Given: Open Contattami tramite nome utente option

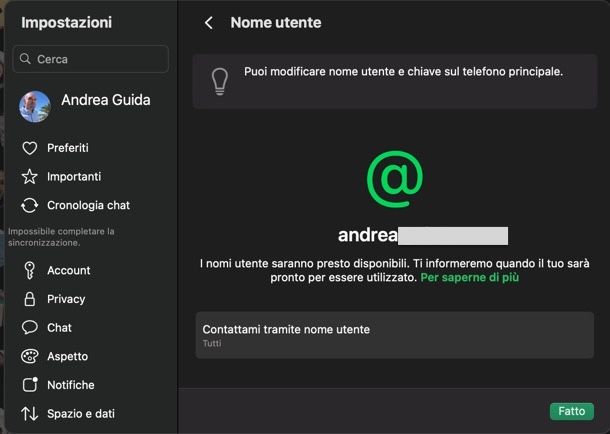Looking at the screenshot, I should click(394, 335).
